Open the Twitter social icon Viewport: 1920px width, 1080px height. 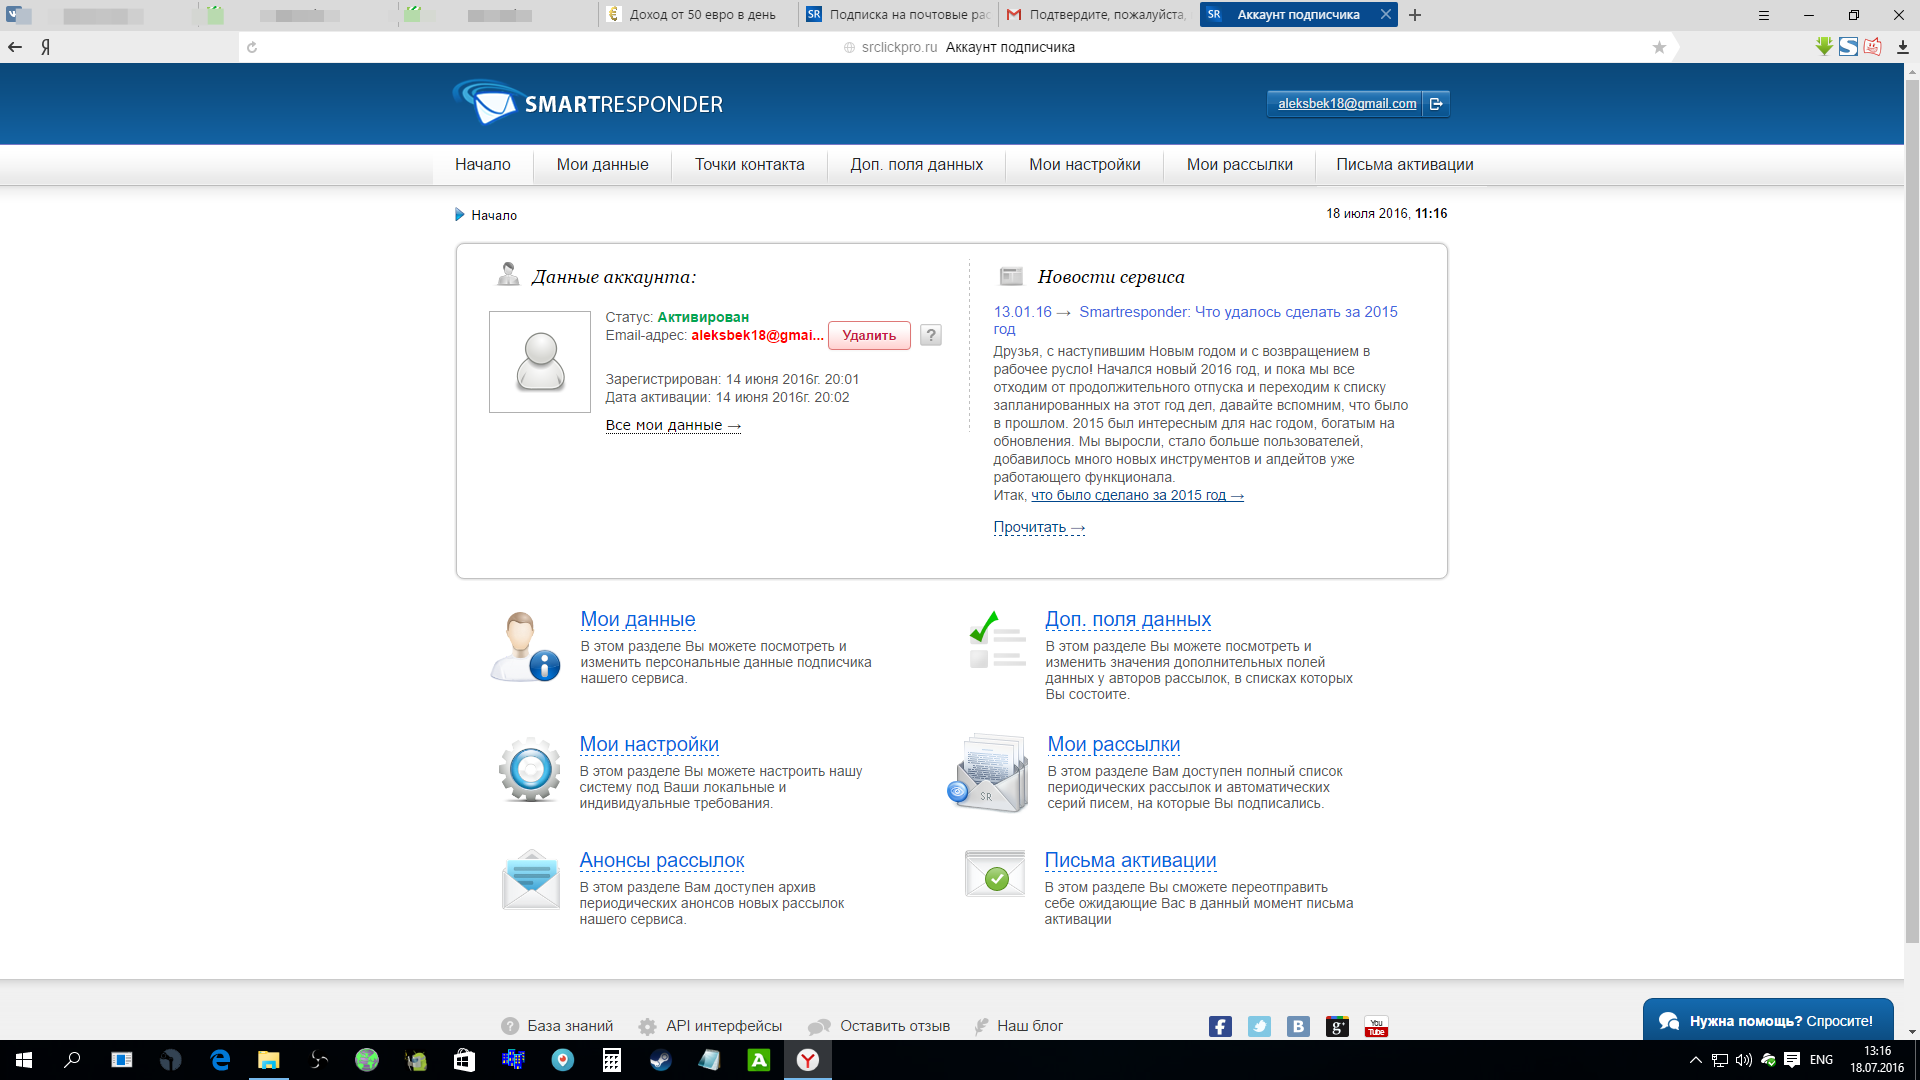pyautogui.click(x=1259, y=1026)
